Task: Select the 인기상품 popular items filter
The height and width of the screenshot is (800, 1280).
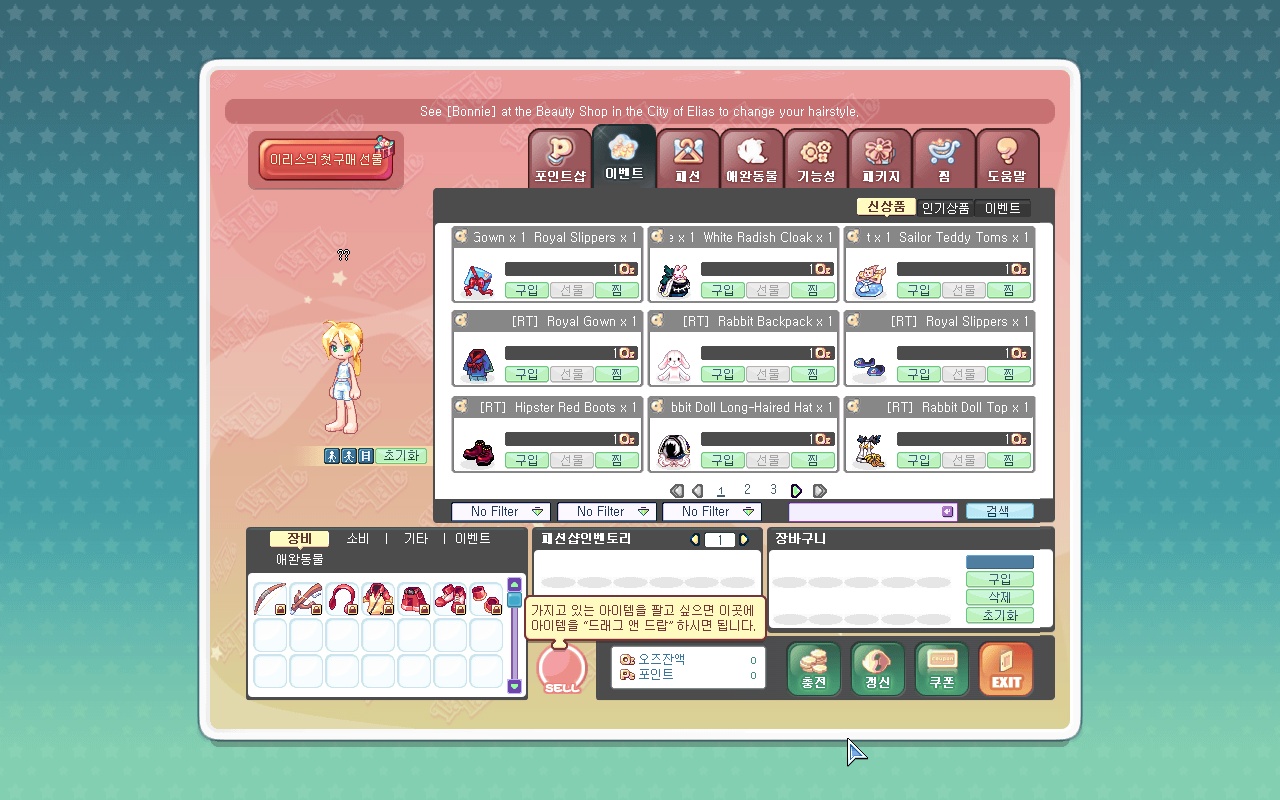Action: [x=945, y=208]
